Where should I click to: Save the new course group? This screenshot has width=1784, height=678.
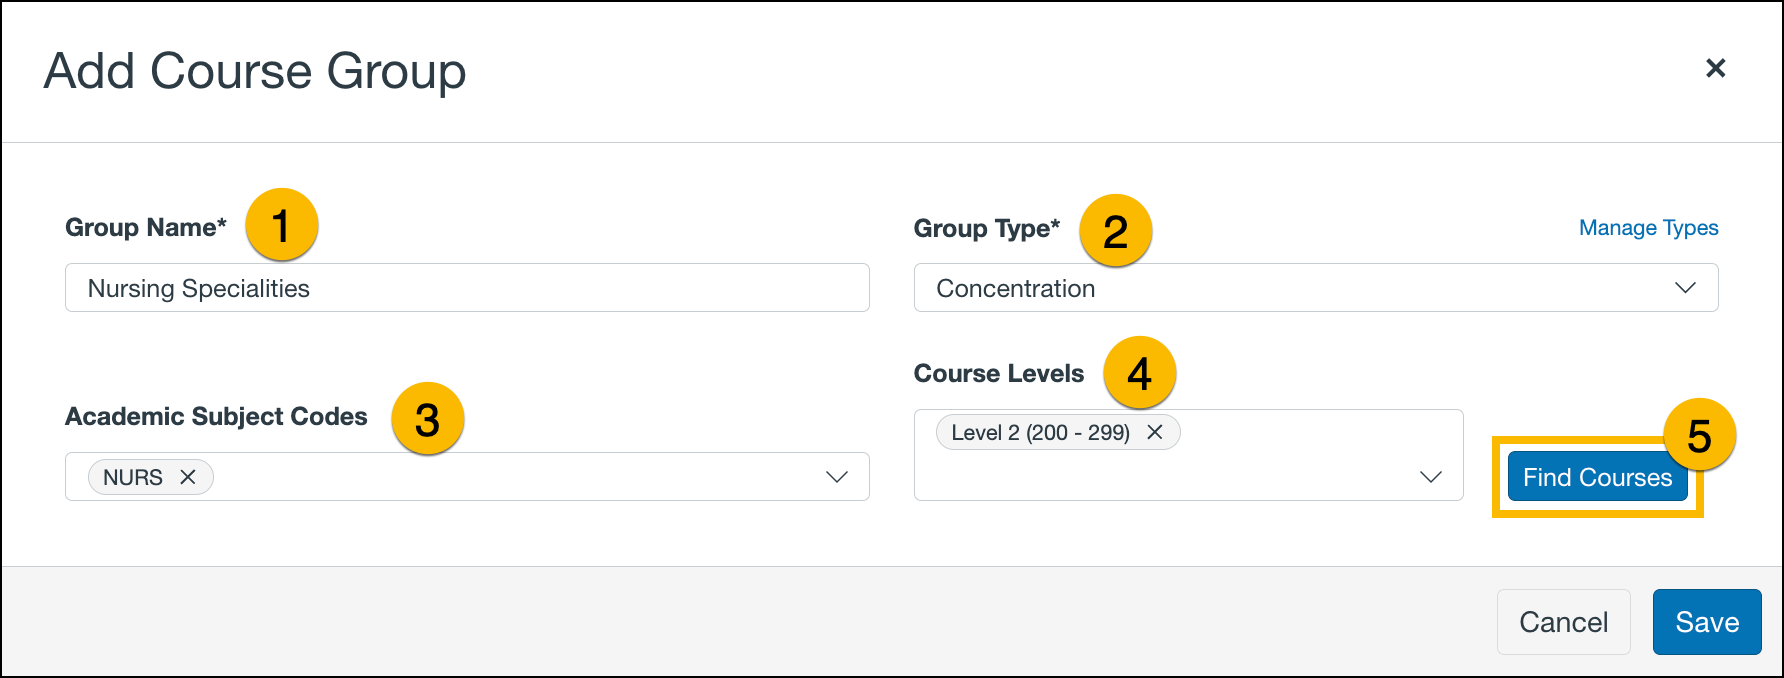(1707, 621)
